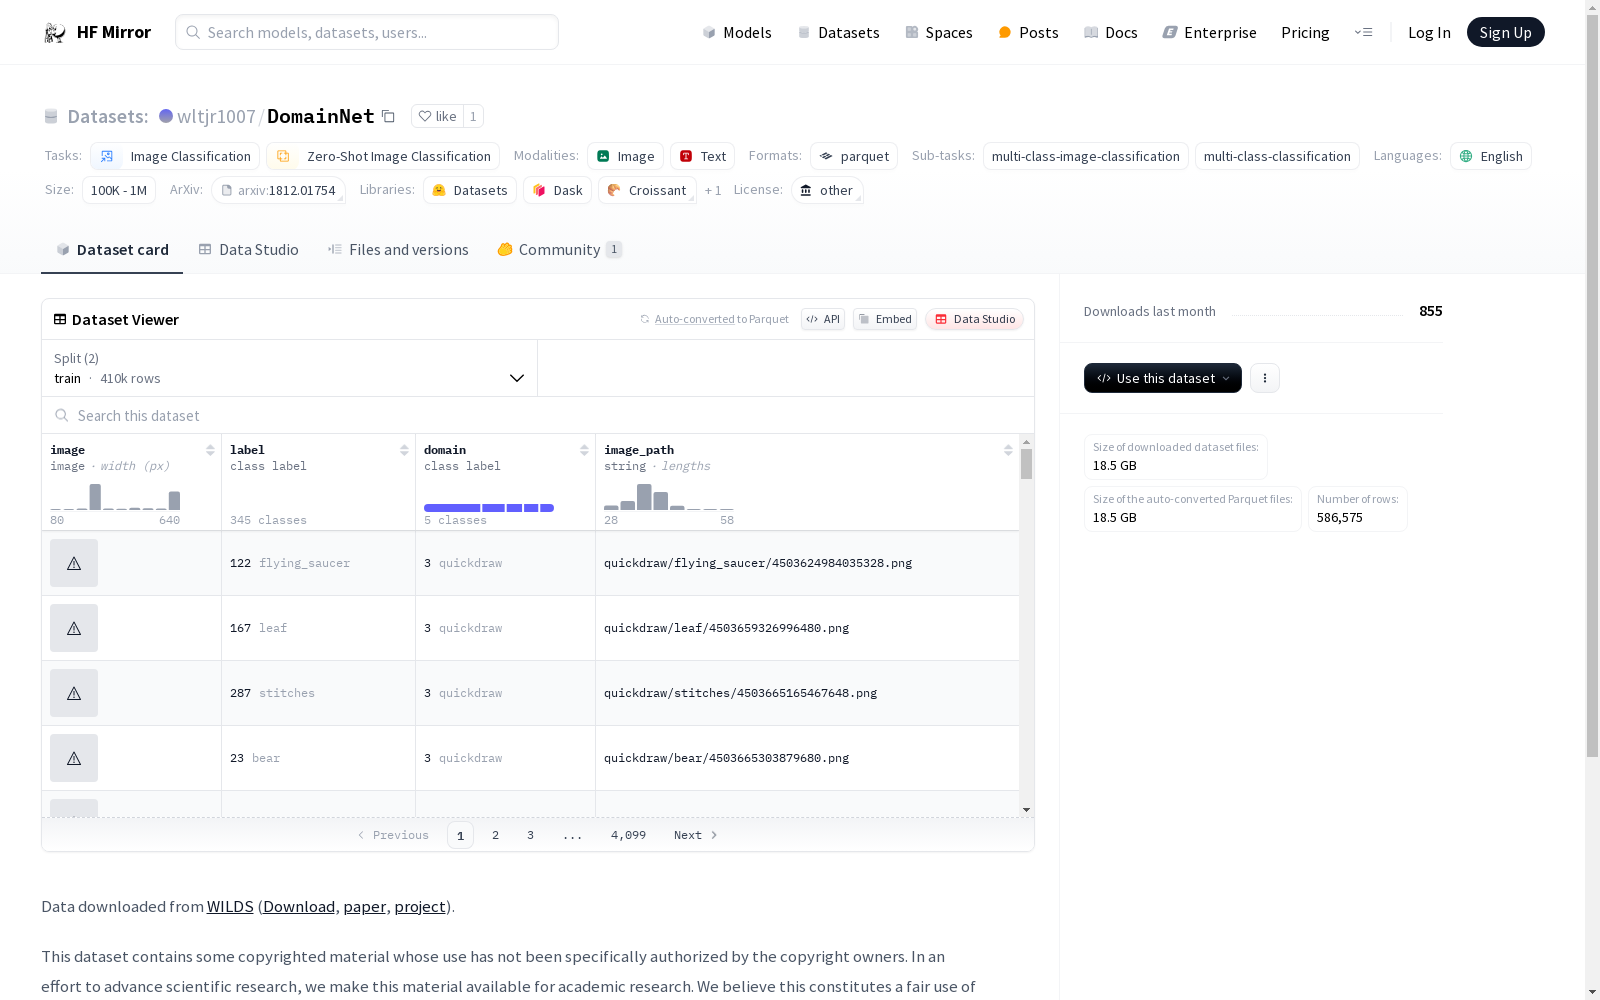Select the English language tag
Image resolution: width=1600 pixels, height=1000 pixels.
point(1491,156)
